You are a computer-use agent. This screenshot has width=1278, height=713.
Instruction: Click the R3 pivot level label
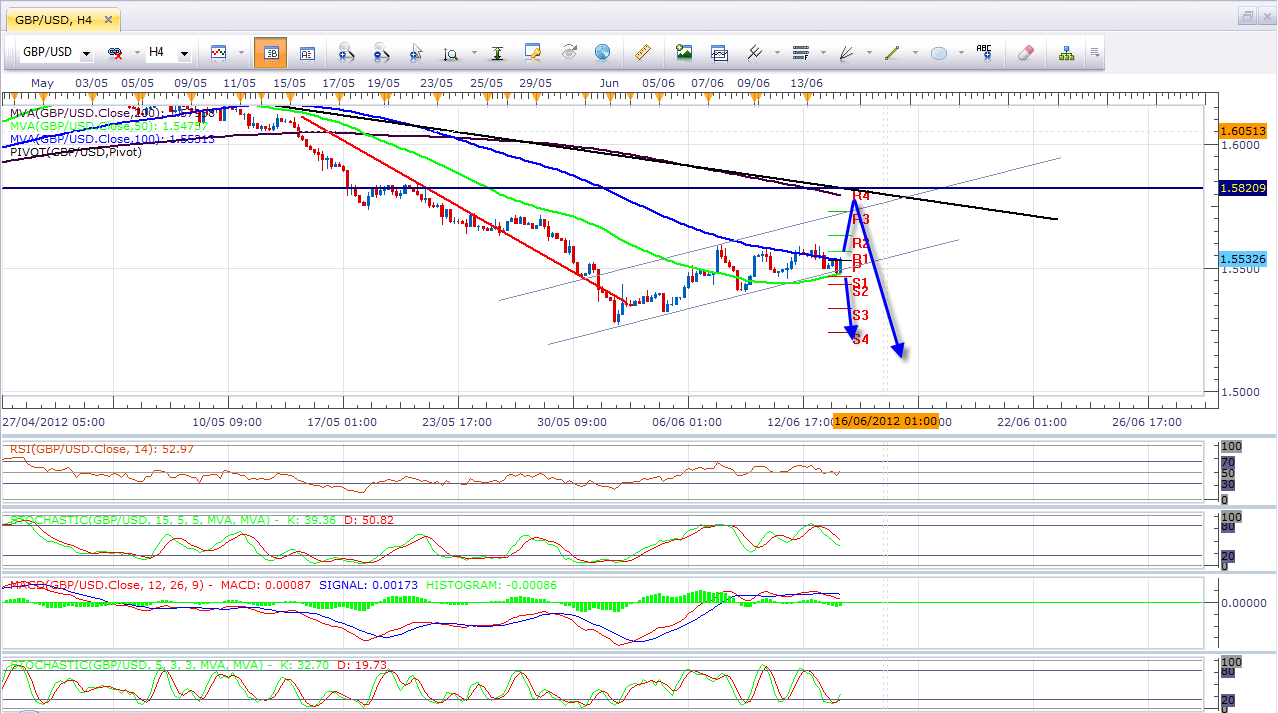click(861, 219)
